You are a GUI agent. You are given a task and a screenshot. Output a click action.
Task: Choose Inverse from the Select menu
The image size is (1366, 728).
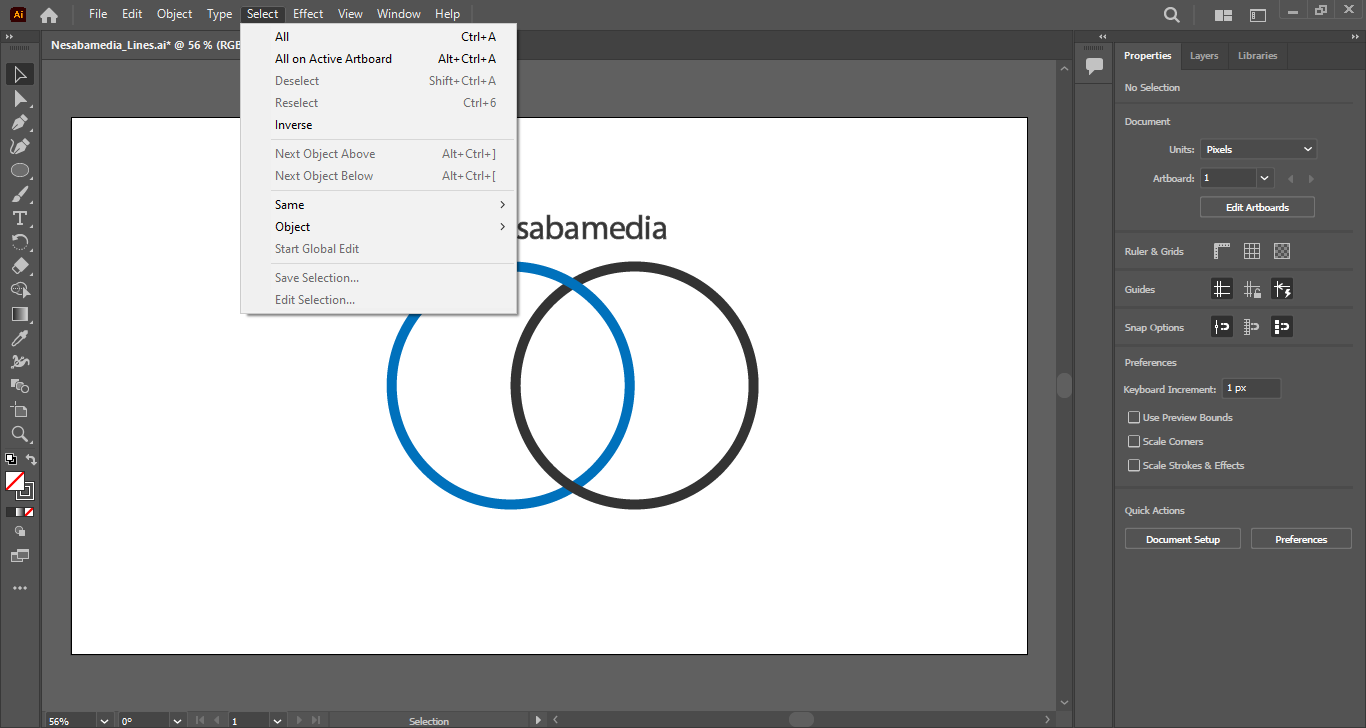click(x=294, y=125)
